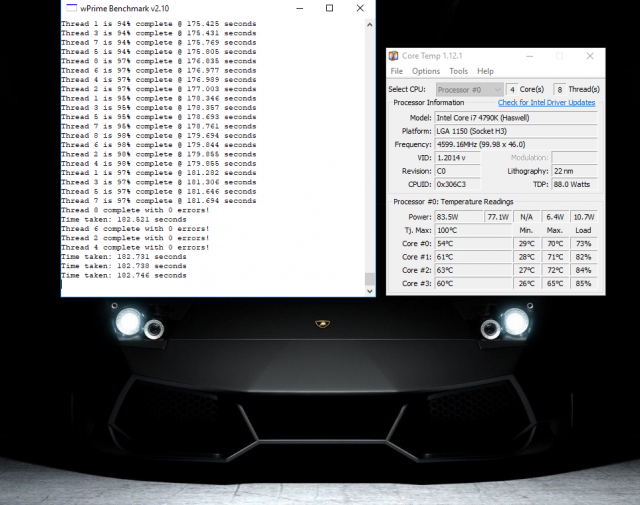The image size is (640, 505).
Task: Close the Core Temp window
Action: (588, 55)
